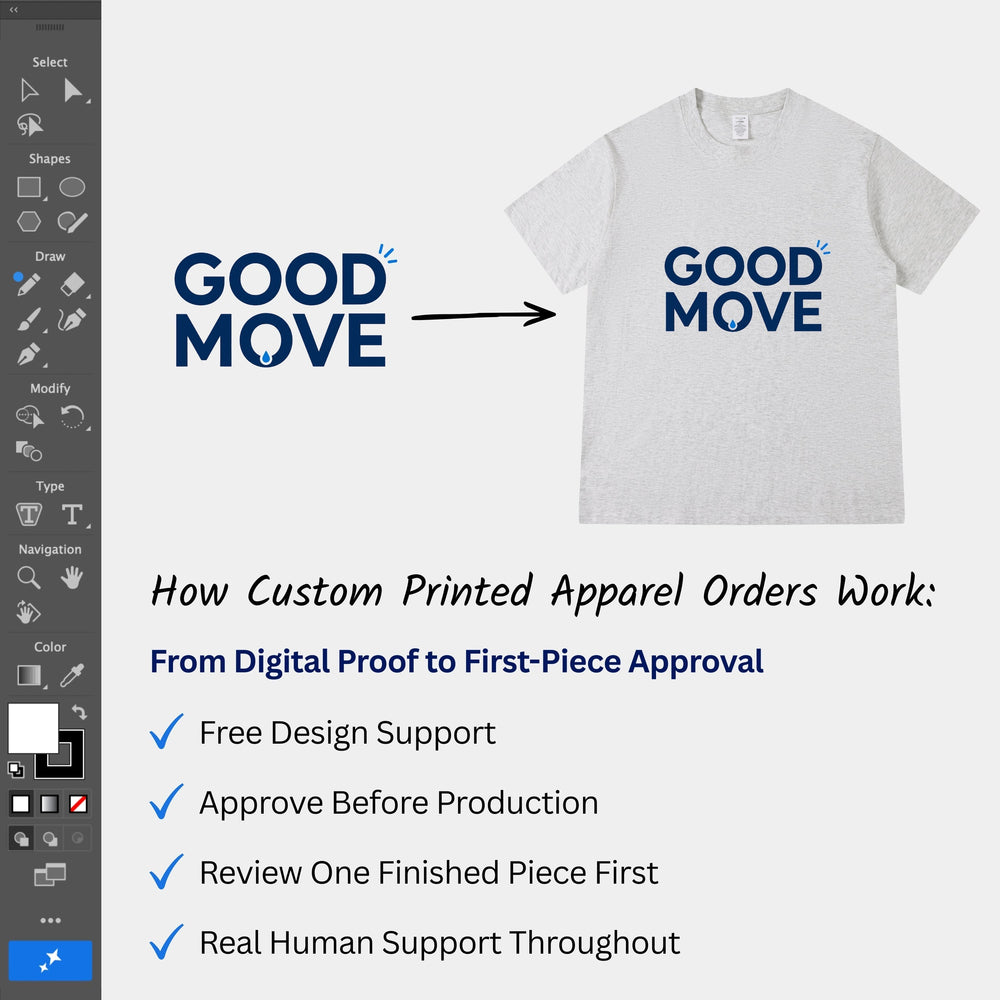Pick the first Modify tool with cursor
Viewport: 1000px width, 1000px height.
tap(29, 416)
